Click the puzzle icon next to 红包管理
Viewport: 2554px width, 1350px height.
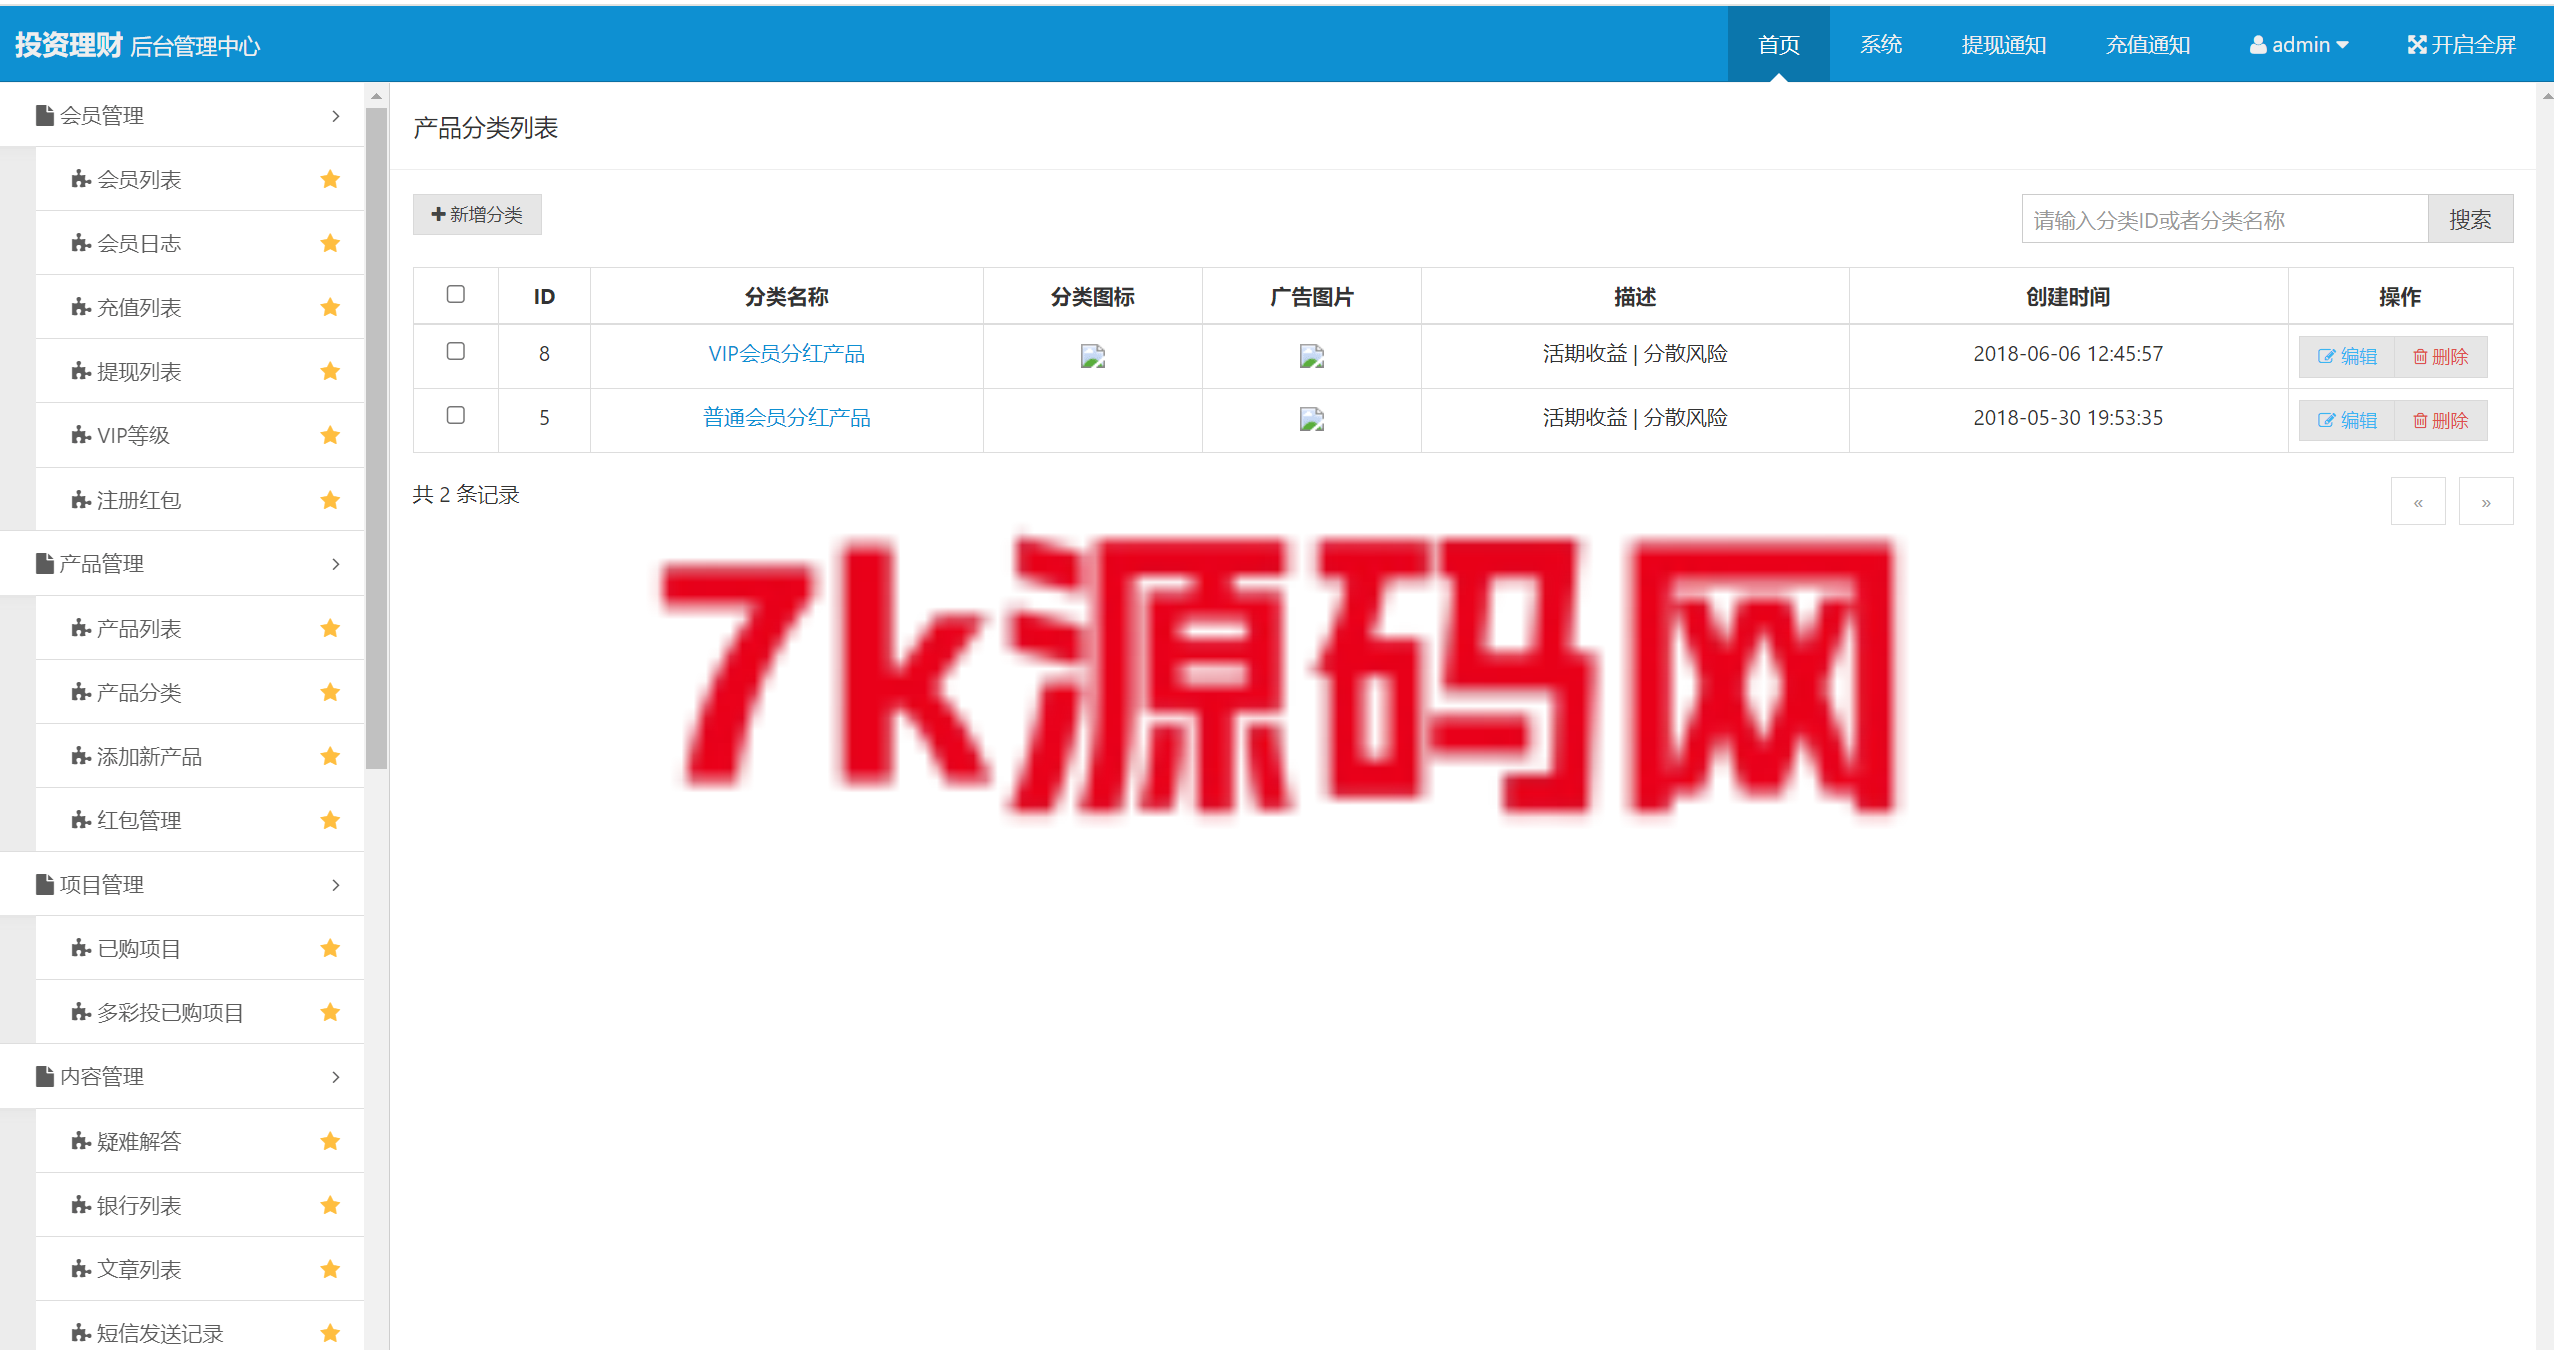(x=81, y=820)
